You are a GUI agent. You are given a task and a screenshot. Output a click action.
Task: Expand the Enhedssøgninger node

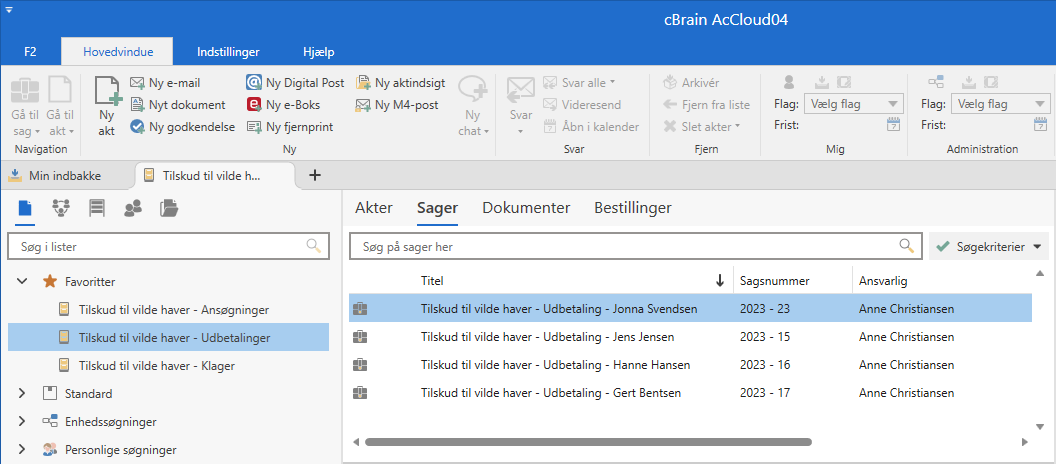[x=22, y=422]
